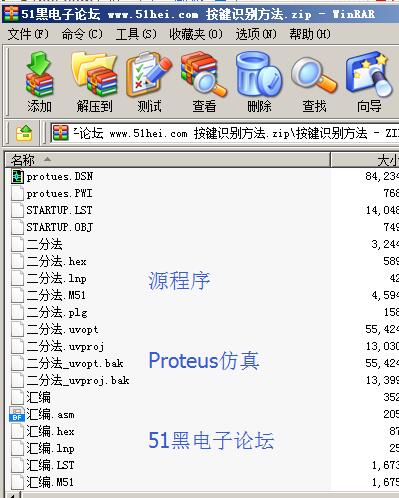This screenshot has height=498, width=399.
Task: Open the 文件(F) menu
Action: coord(28,34)
